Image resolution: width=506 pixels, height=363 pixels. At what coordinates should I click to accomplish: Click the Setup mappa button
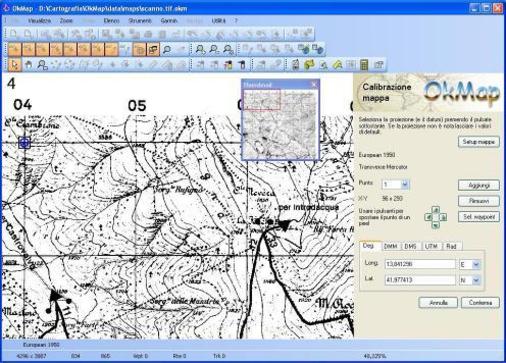coord(478,142)
